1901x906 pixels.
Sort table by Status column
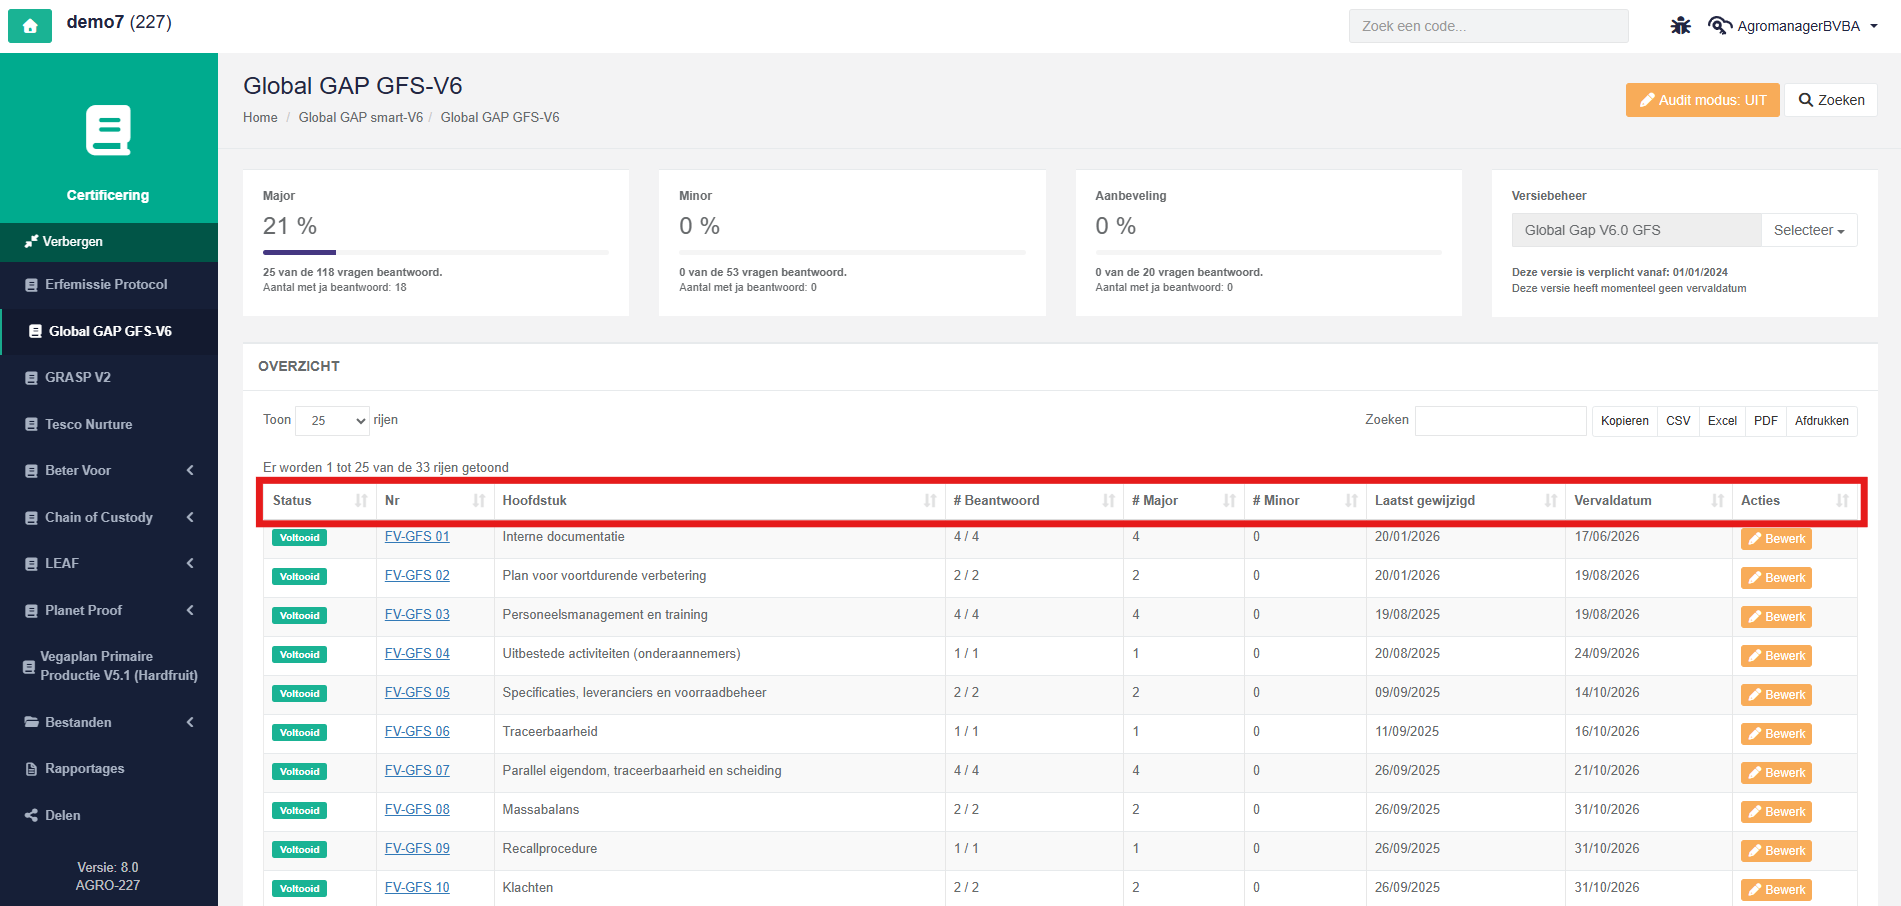pyautogui.click(x=319, y=501)
